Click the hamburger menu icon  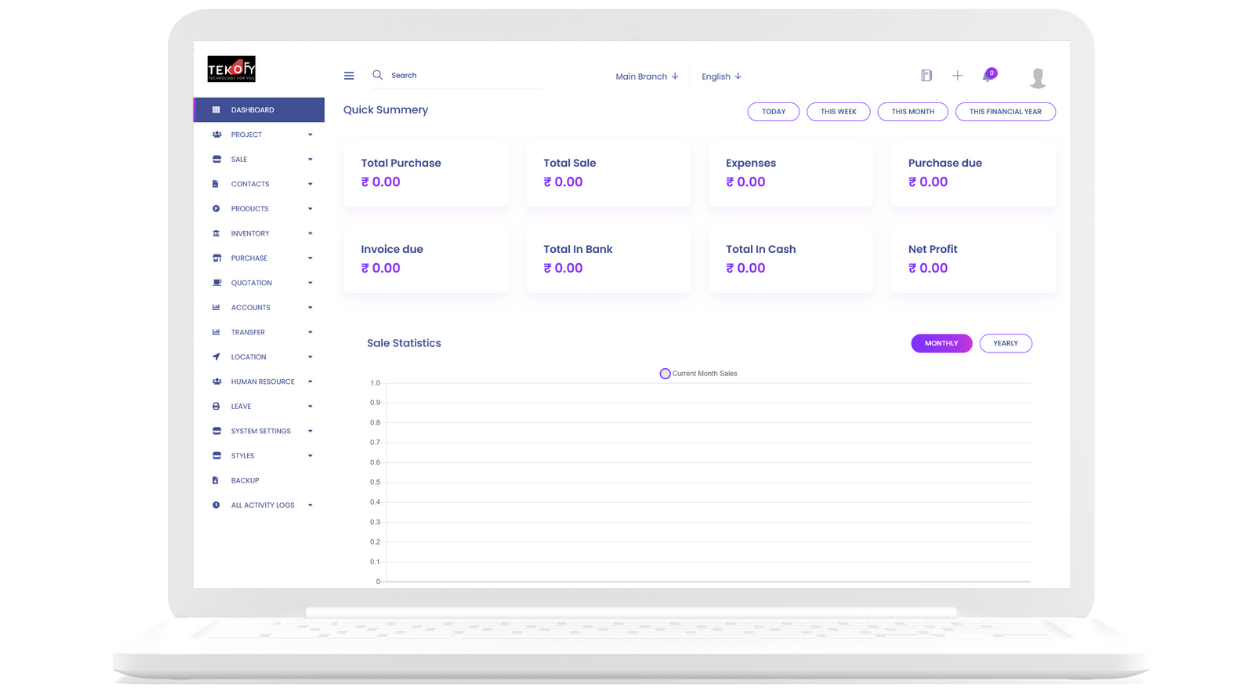349,76
